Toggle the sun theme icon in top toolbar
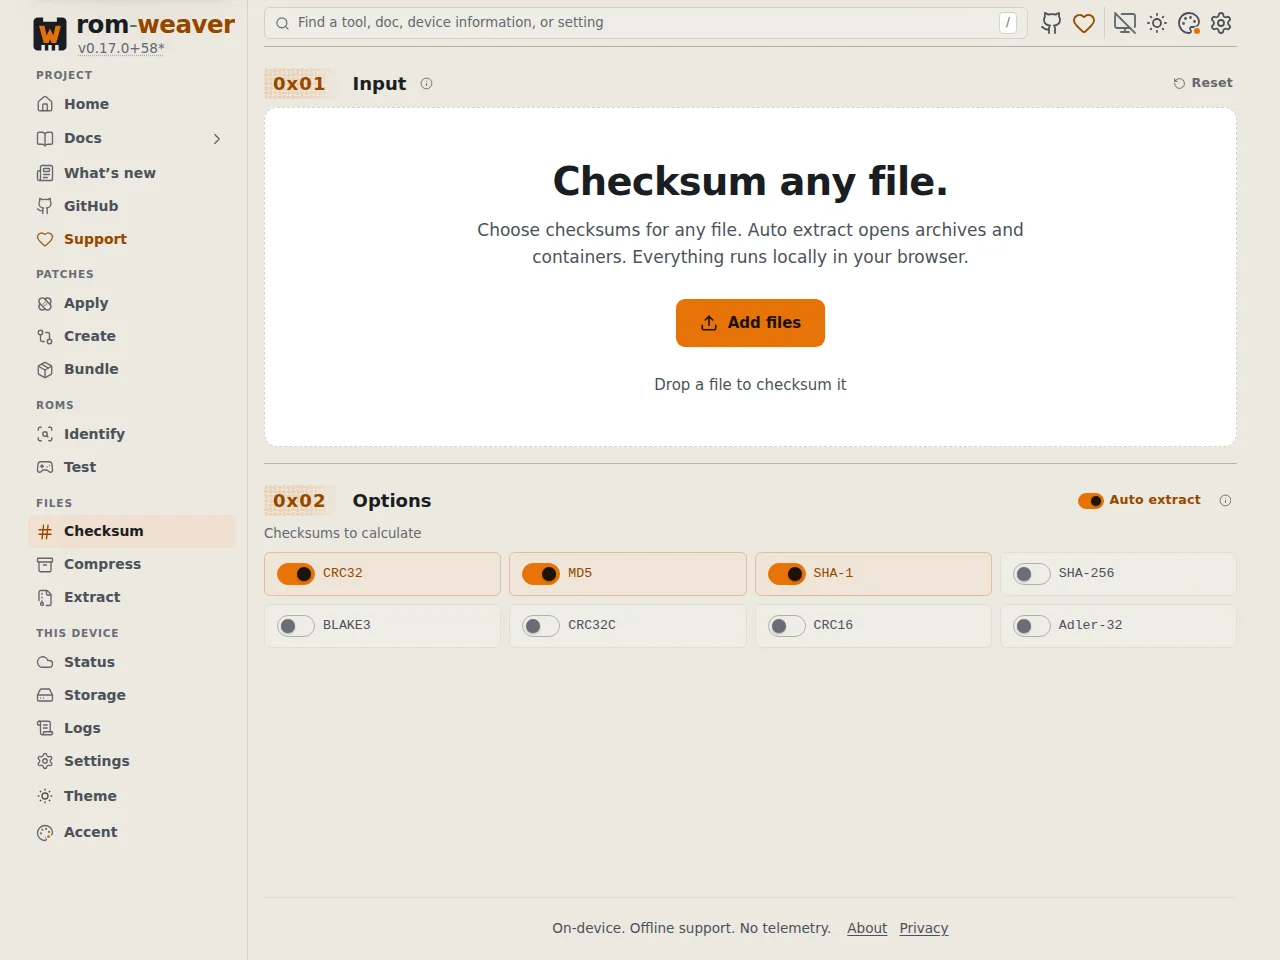 [1157, 23]
